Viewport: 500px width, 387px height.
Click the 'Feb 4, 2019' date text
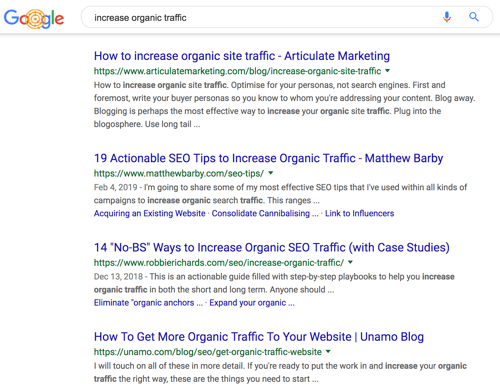tap(115, 187)
